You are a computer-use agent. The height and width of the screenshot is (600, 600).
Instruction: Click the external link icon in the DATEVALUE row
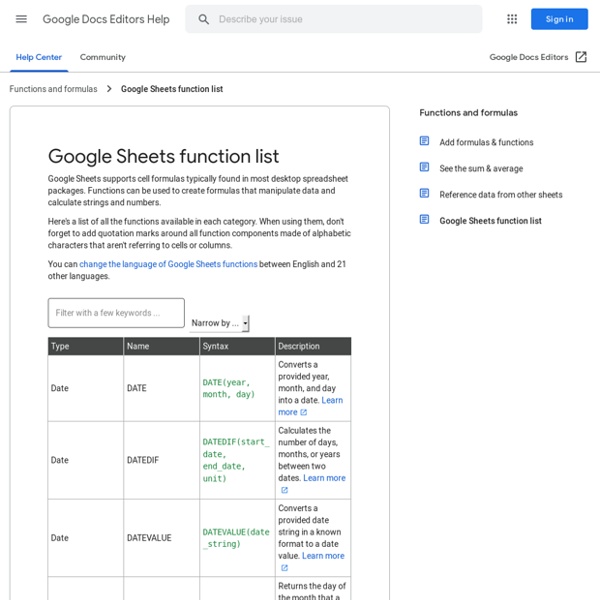point(284,568)
